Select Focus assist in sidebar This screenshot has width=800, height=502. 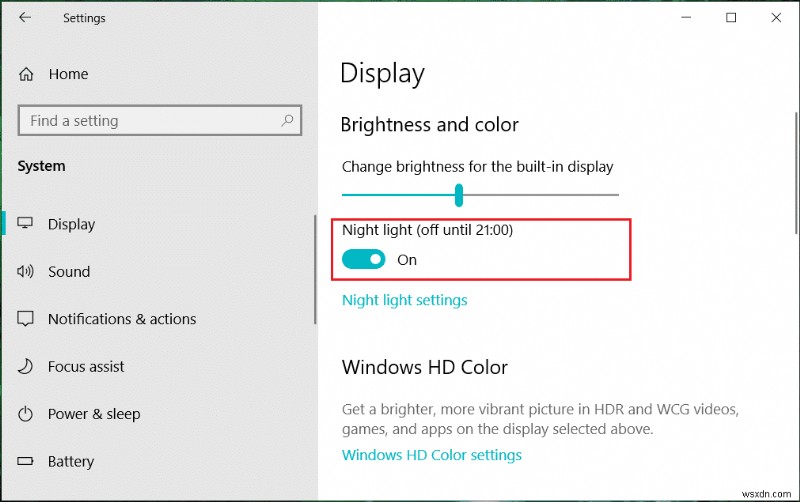coord(86,367)
